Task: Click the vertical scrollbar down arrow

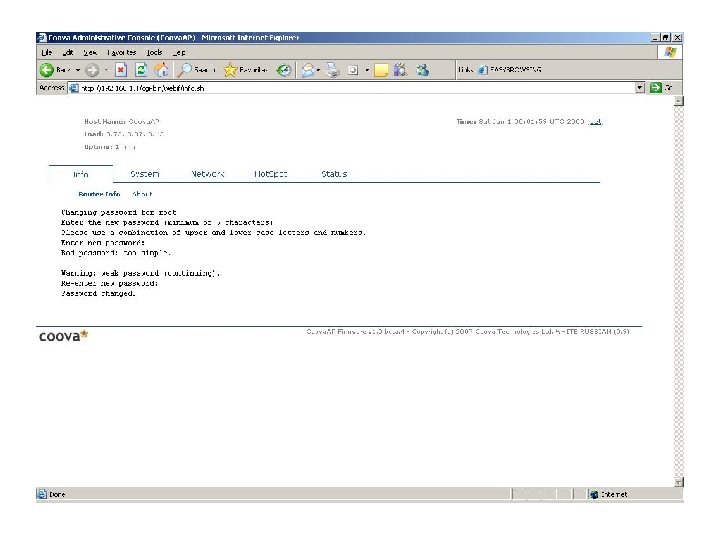Action: [679, 482]
